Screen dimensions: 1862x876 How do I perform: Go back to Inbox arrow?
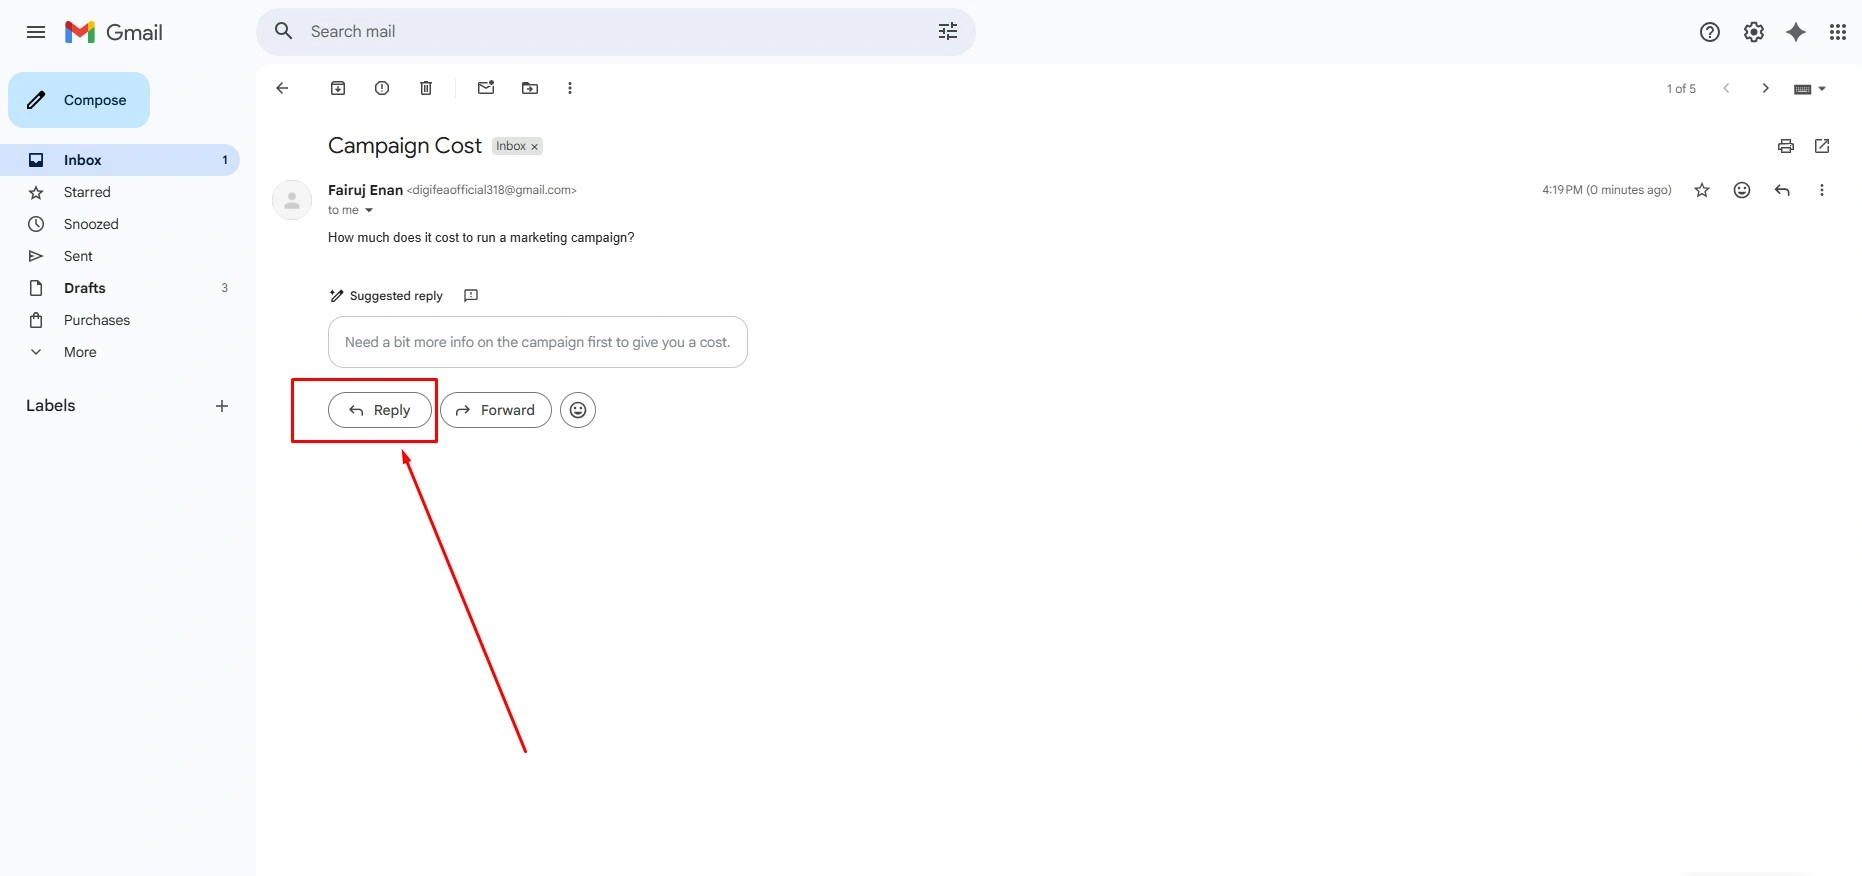[282, 88]
